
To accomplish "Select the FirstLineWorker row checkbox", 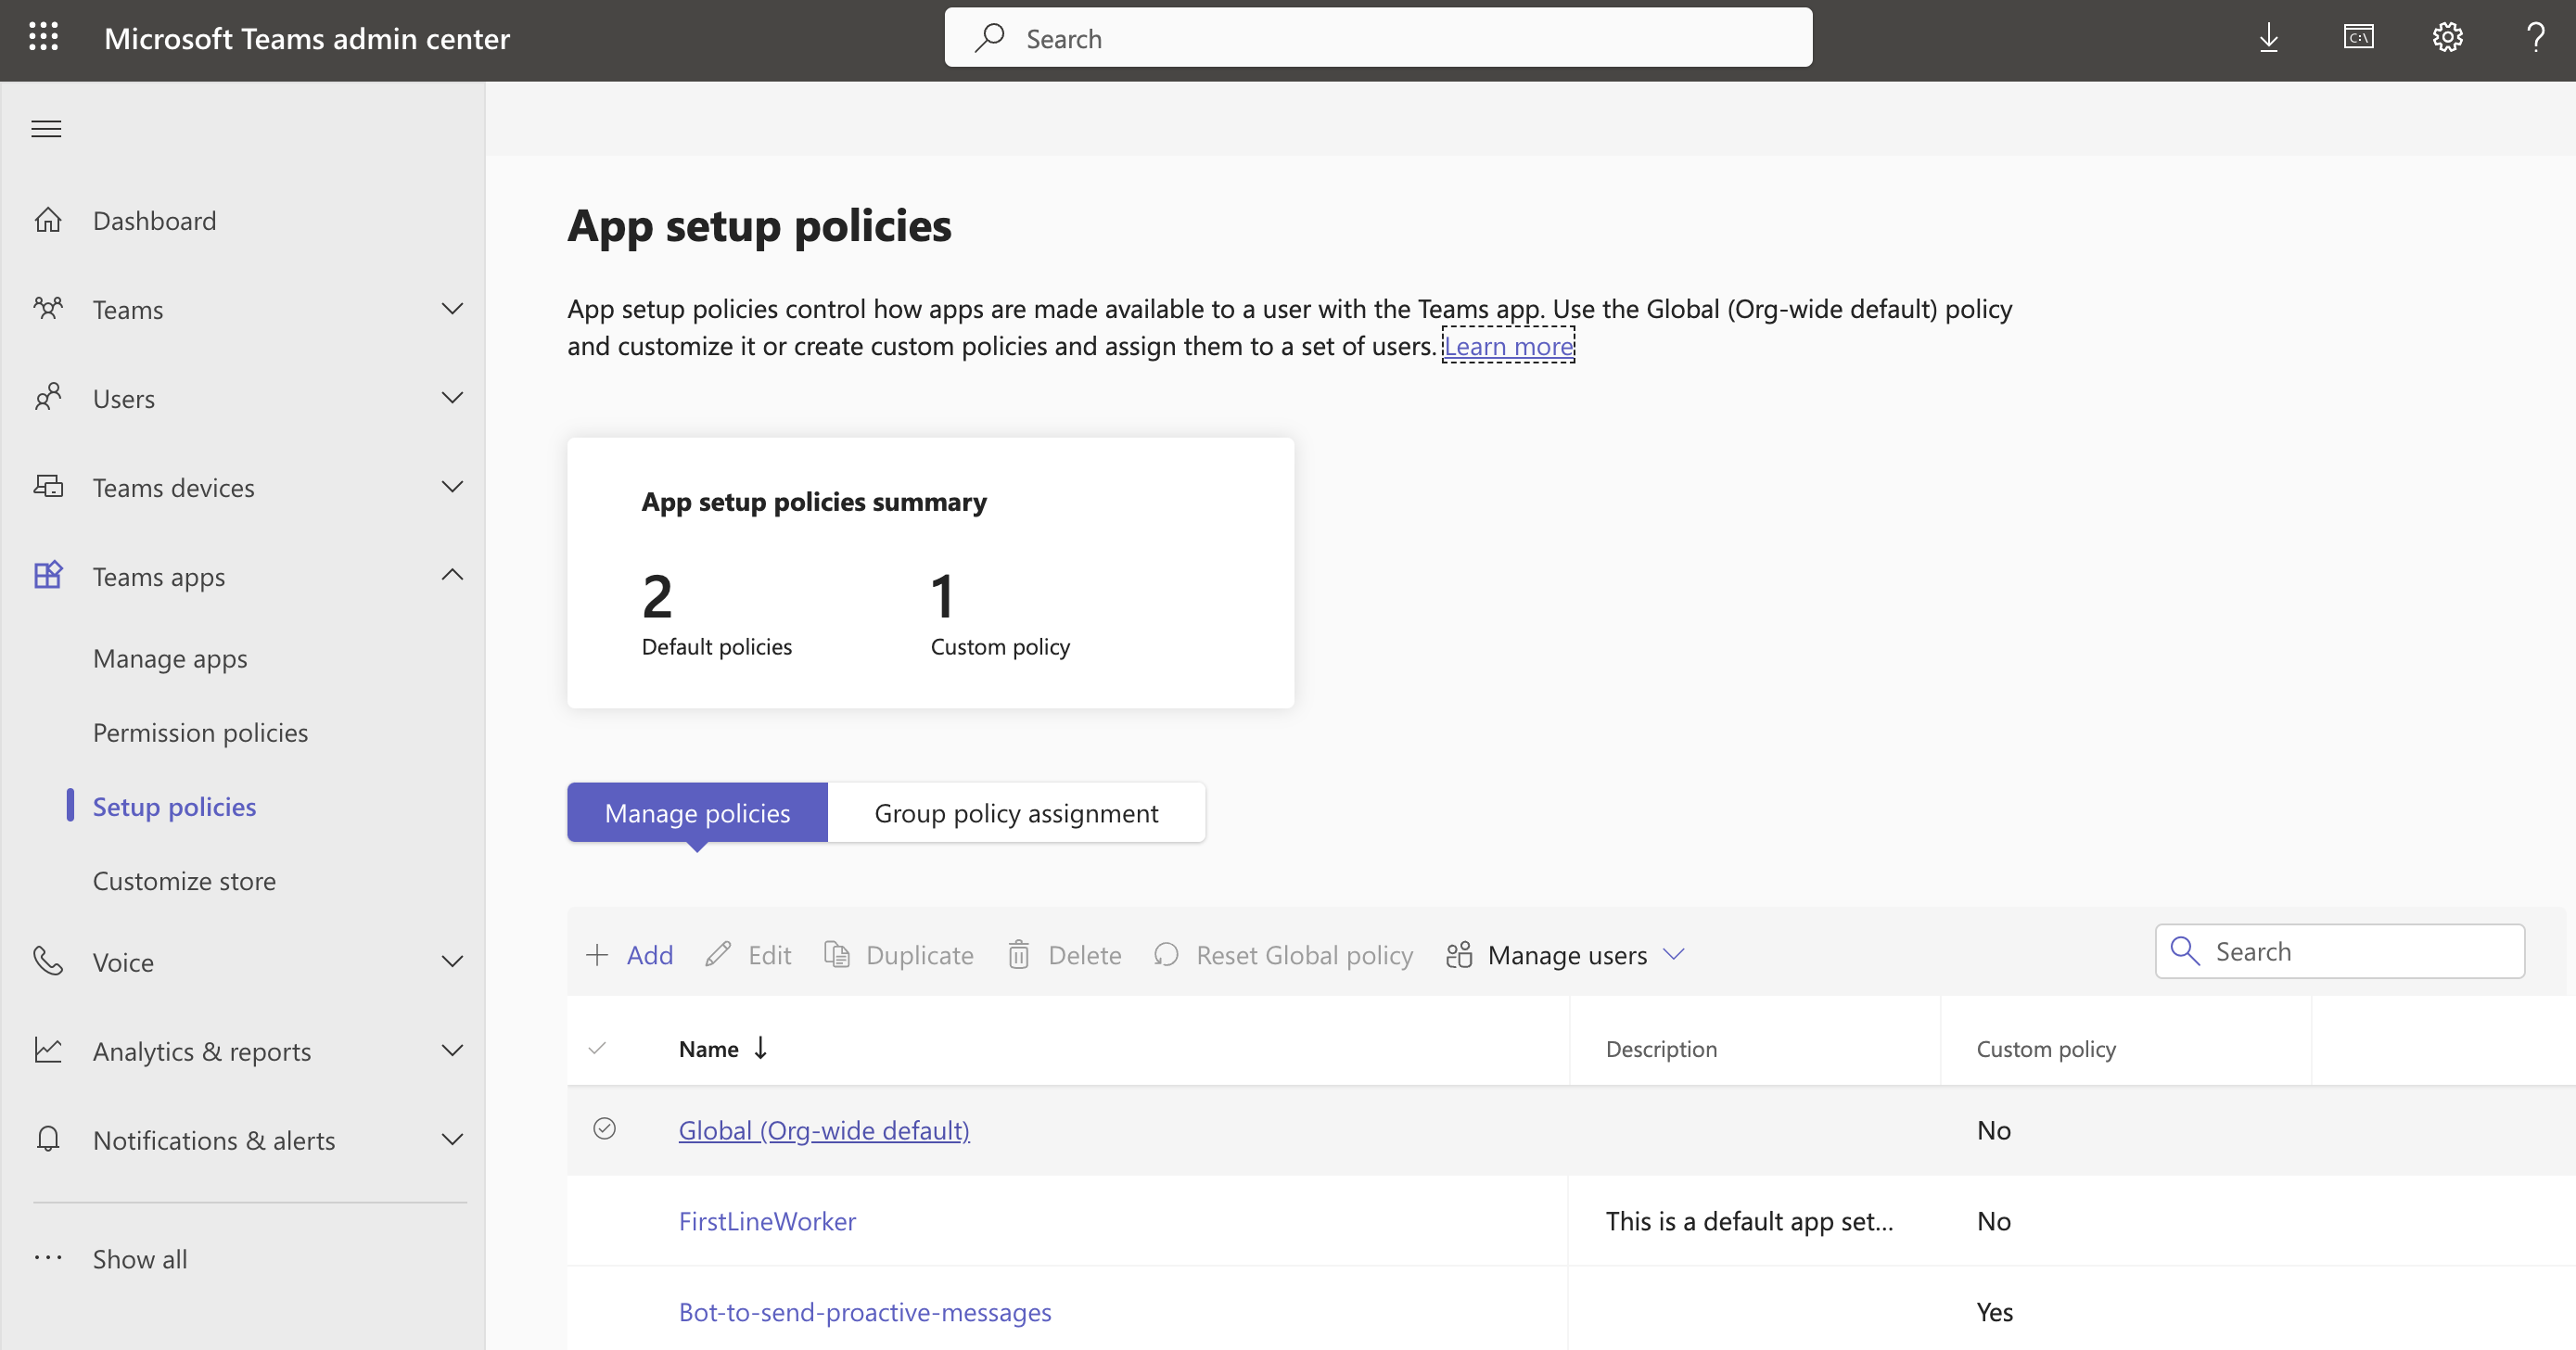I will pos(606,1220).
